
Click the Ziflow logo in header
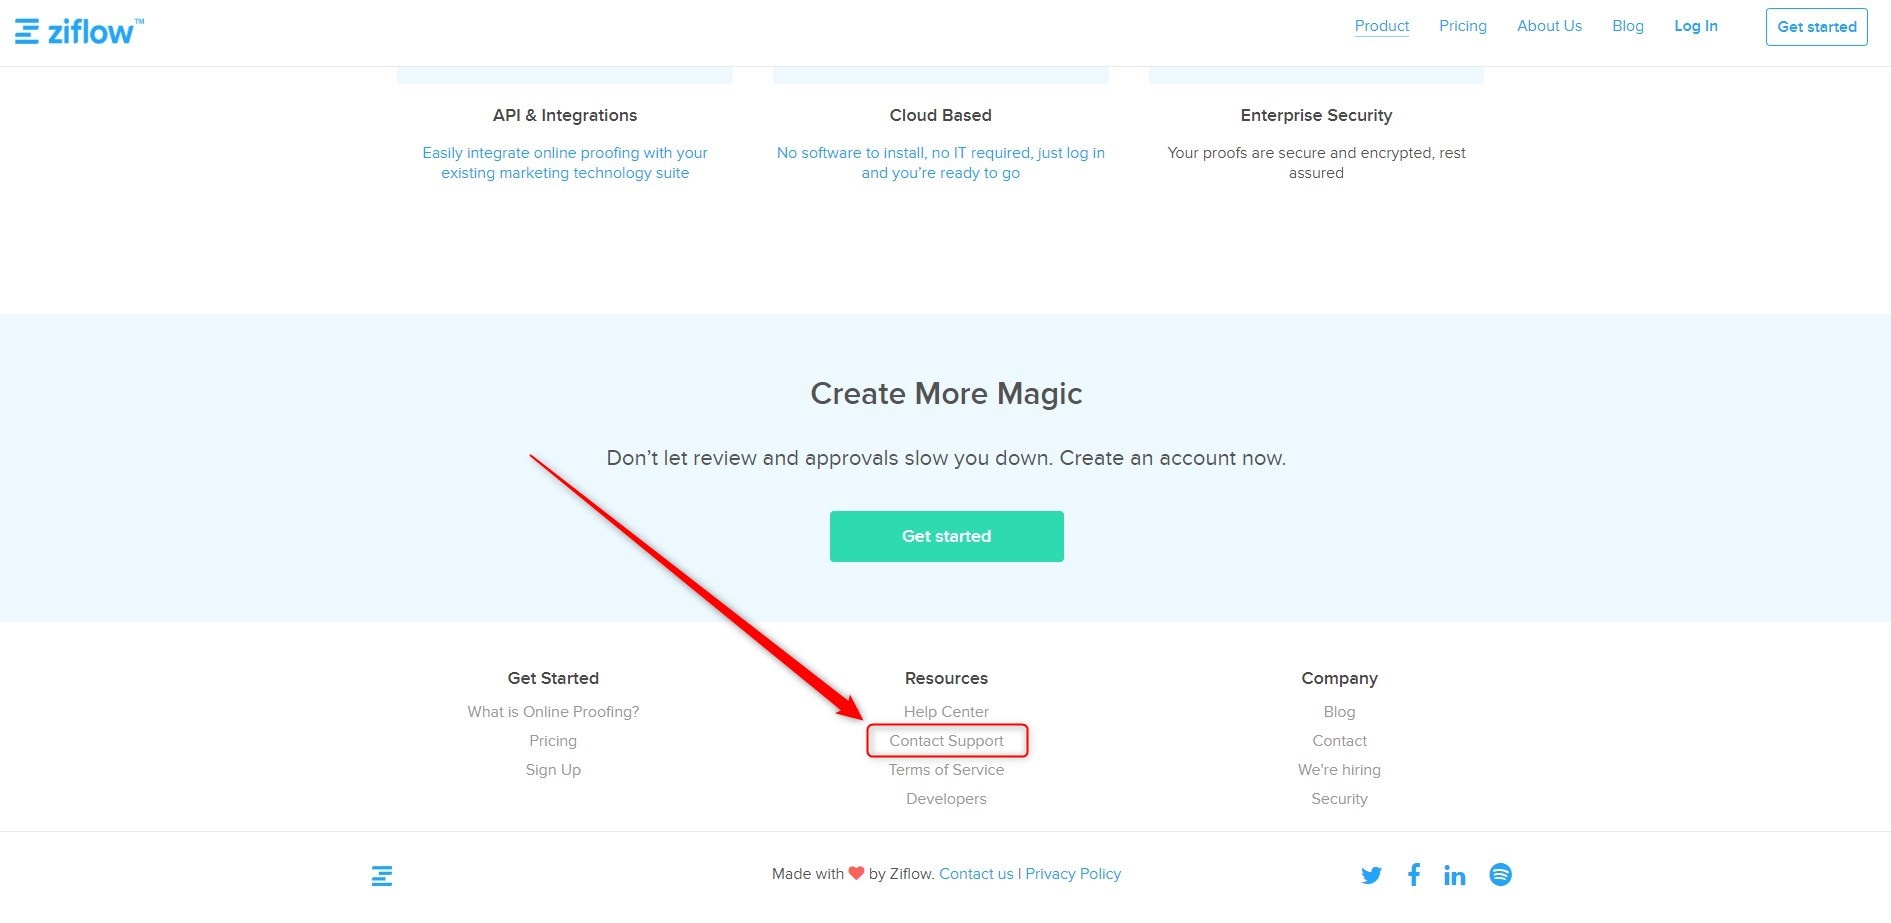(79, 31)
